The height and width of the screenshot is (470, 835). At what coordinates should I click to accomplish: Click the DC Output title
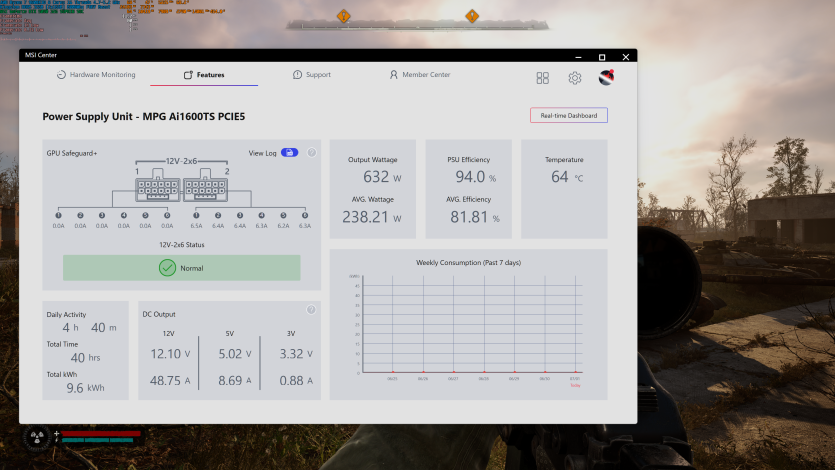coord(159,315)
